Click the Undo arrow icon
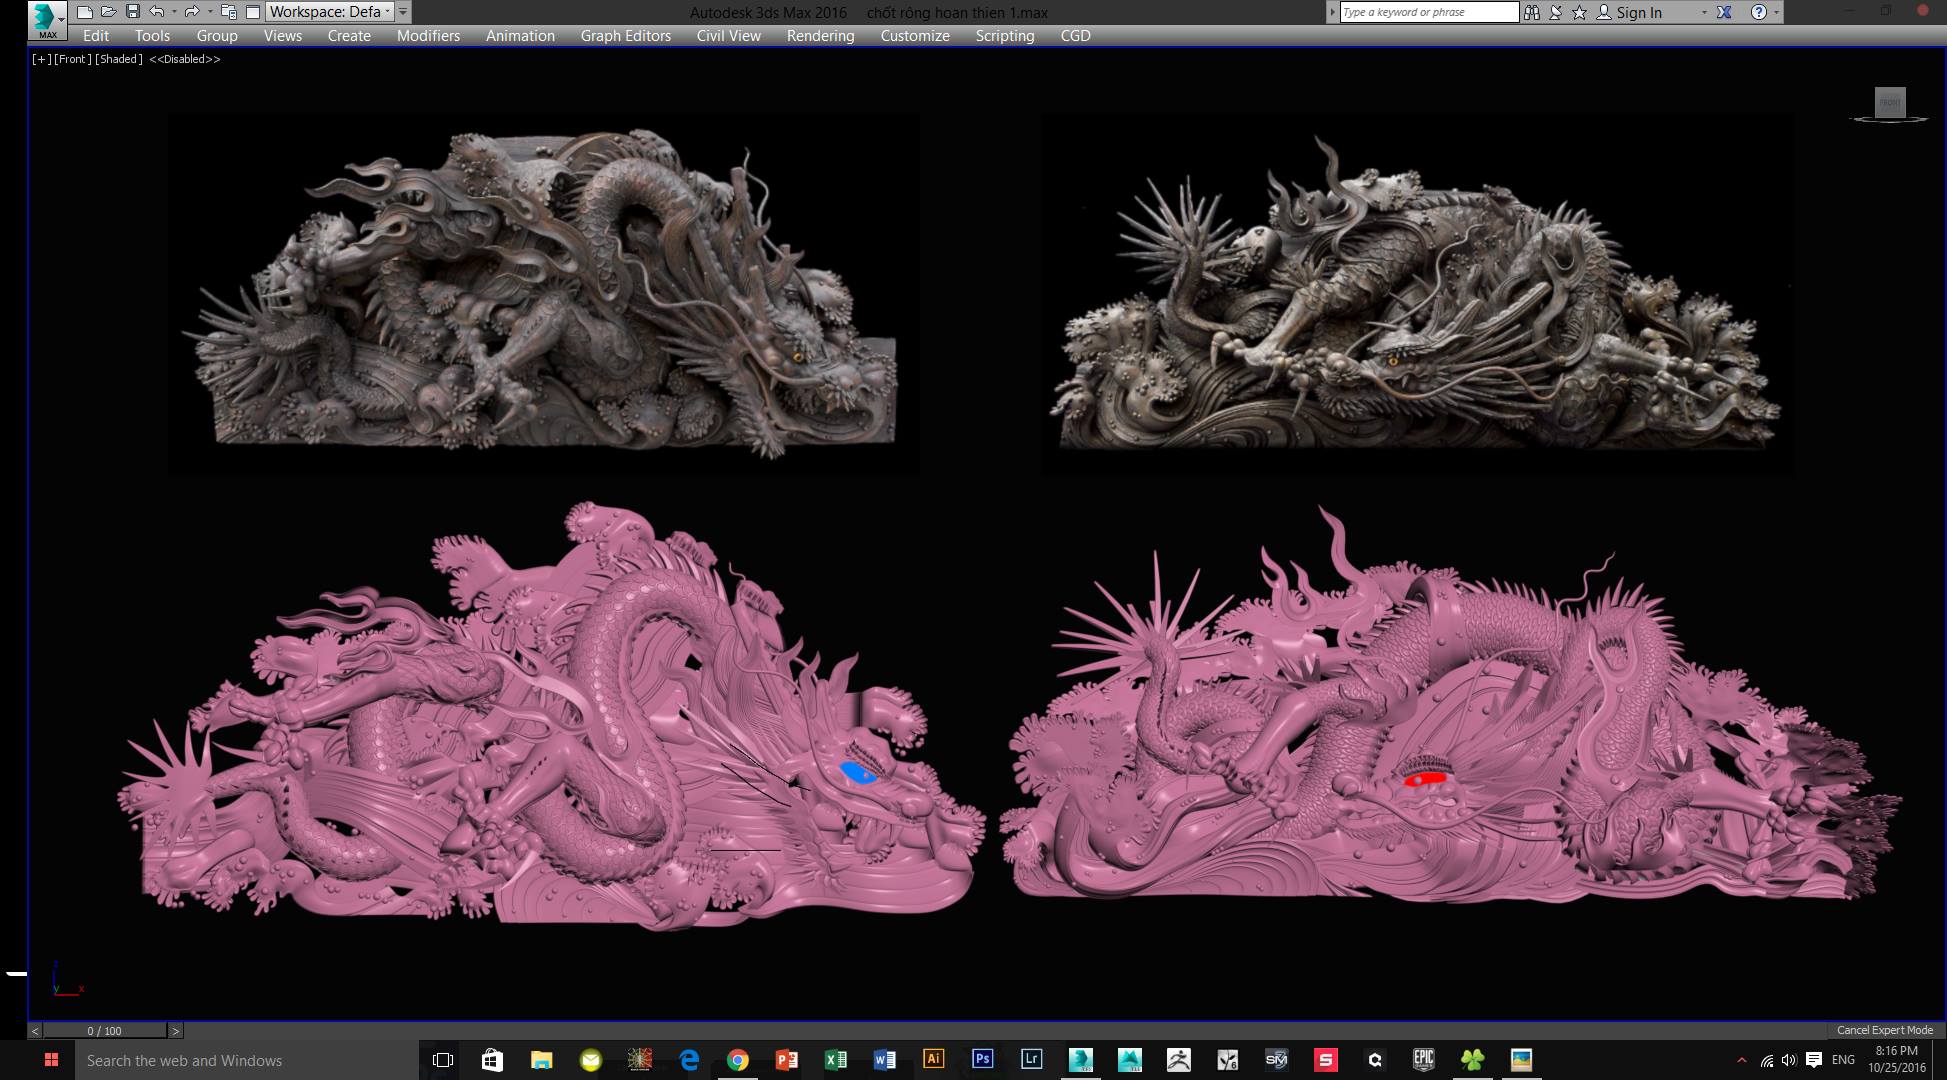Image resolution: width=1947 pixels, height=1080 pixels. click(x=157, y=12)
